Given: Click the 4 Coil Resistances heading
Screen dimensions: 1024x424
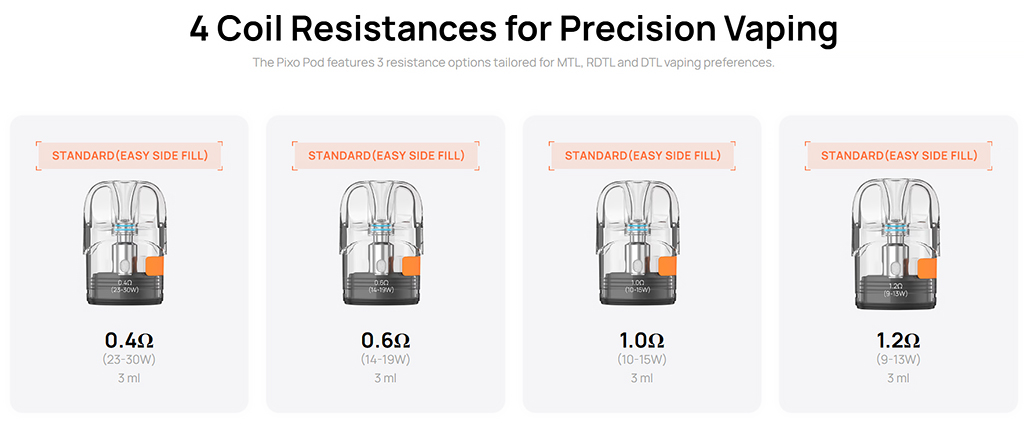Looking at the screenshot, I should (513, 28).
